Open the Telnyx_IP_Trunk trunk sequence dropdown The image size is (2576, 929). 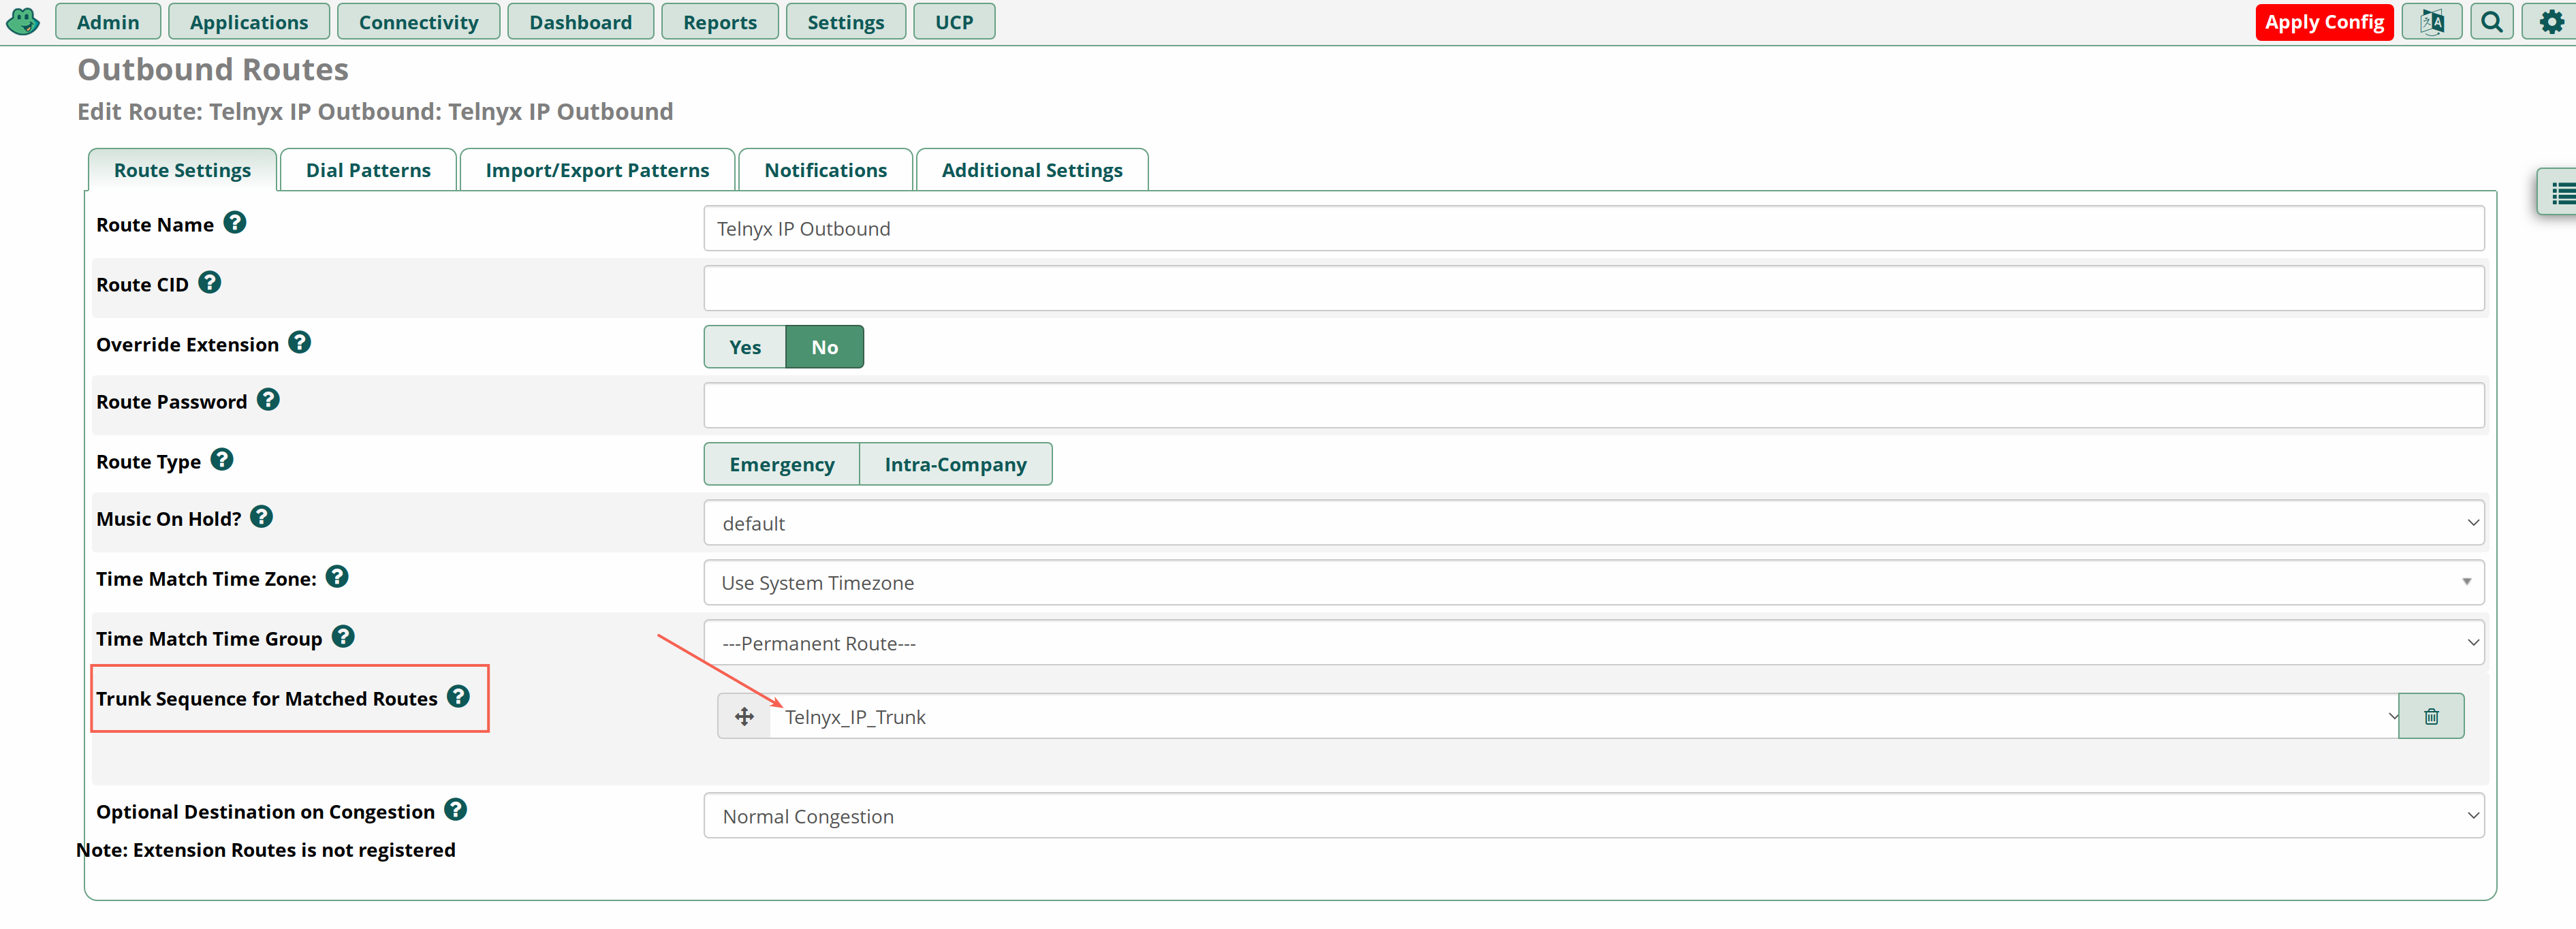point(1584,717)
